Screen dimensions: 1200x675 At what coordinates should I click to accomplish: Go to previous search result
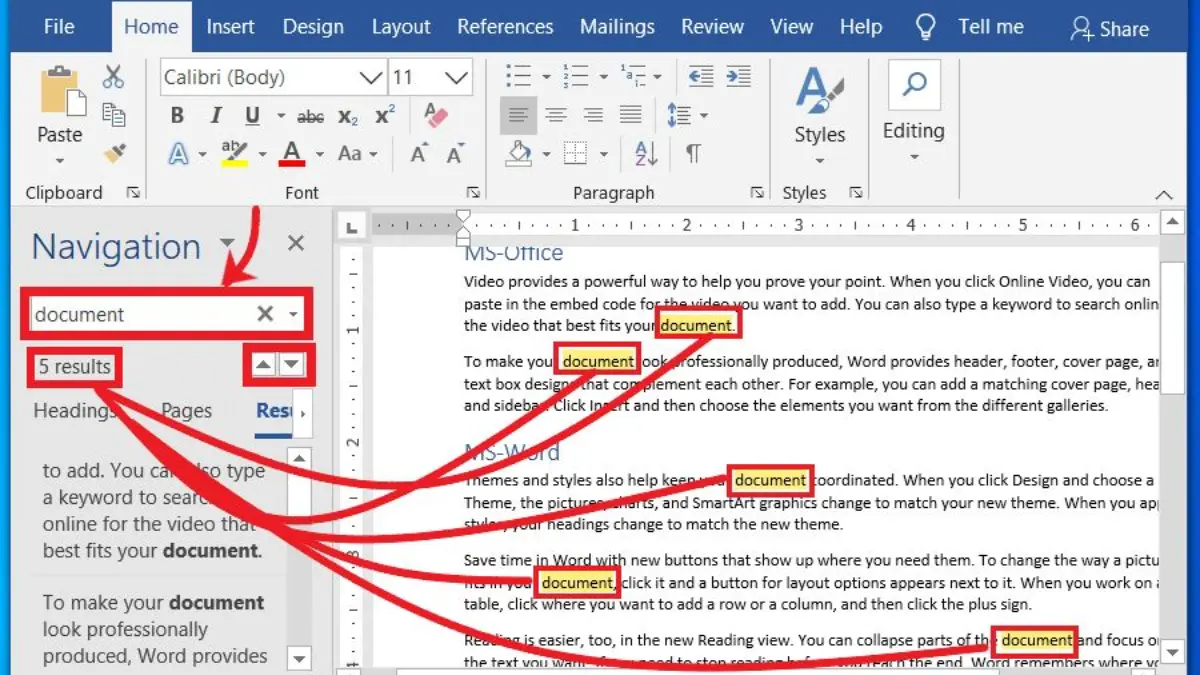point(263,365)
